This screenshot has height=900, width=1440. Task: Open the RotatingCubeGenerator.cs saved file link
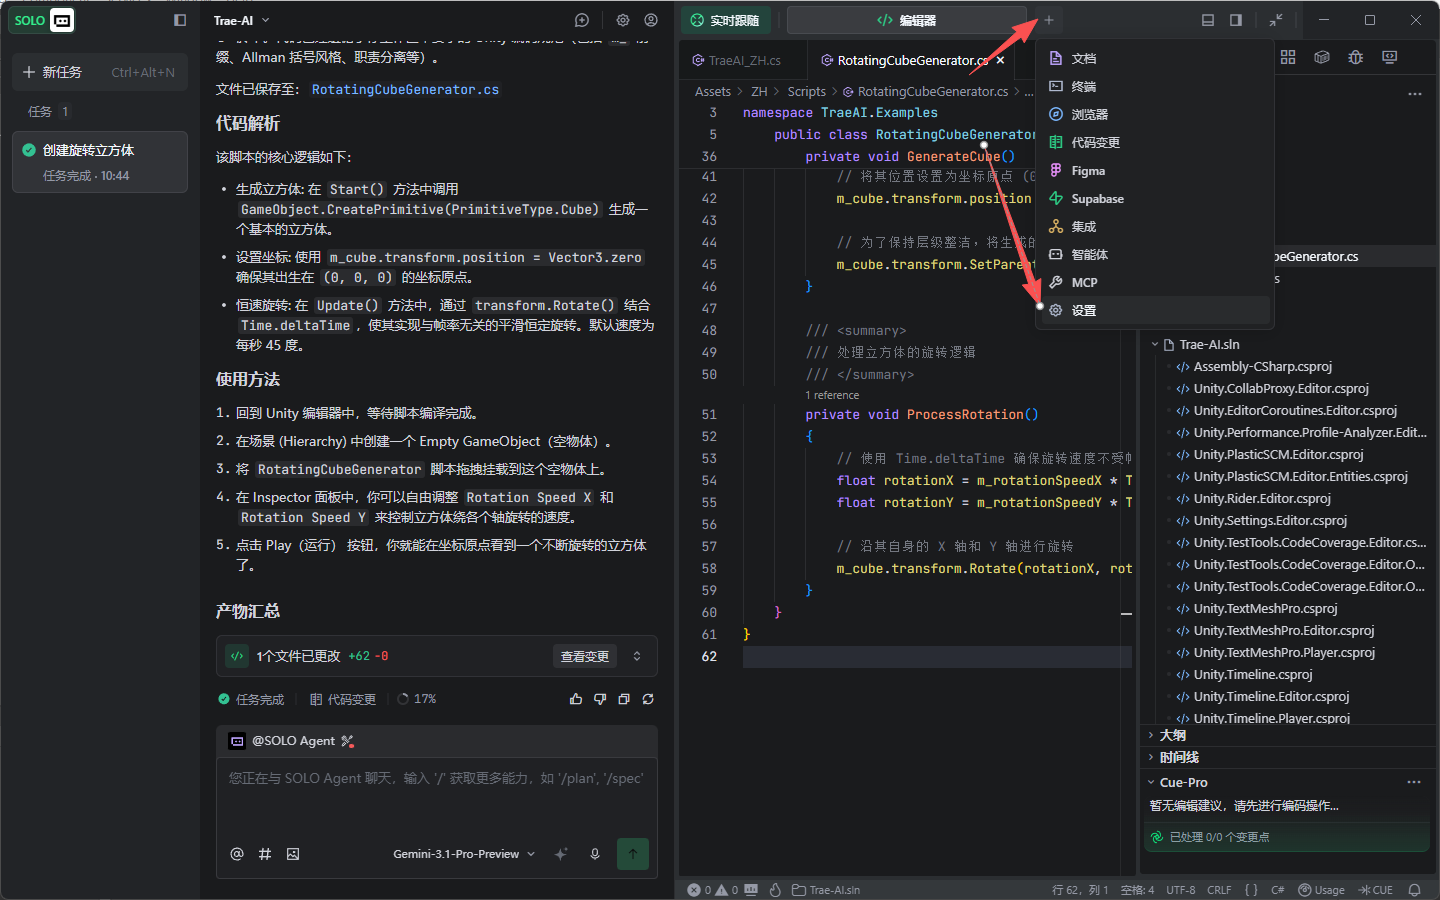(405, 90)
